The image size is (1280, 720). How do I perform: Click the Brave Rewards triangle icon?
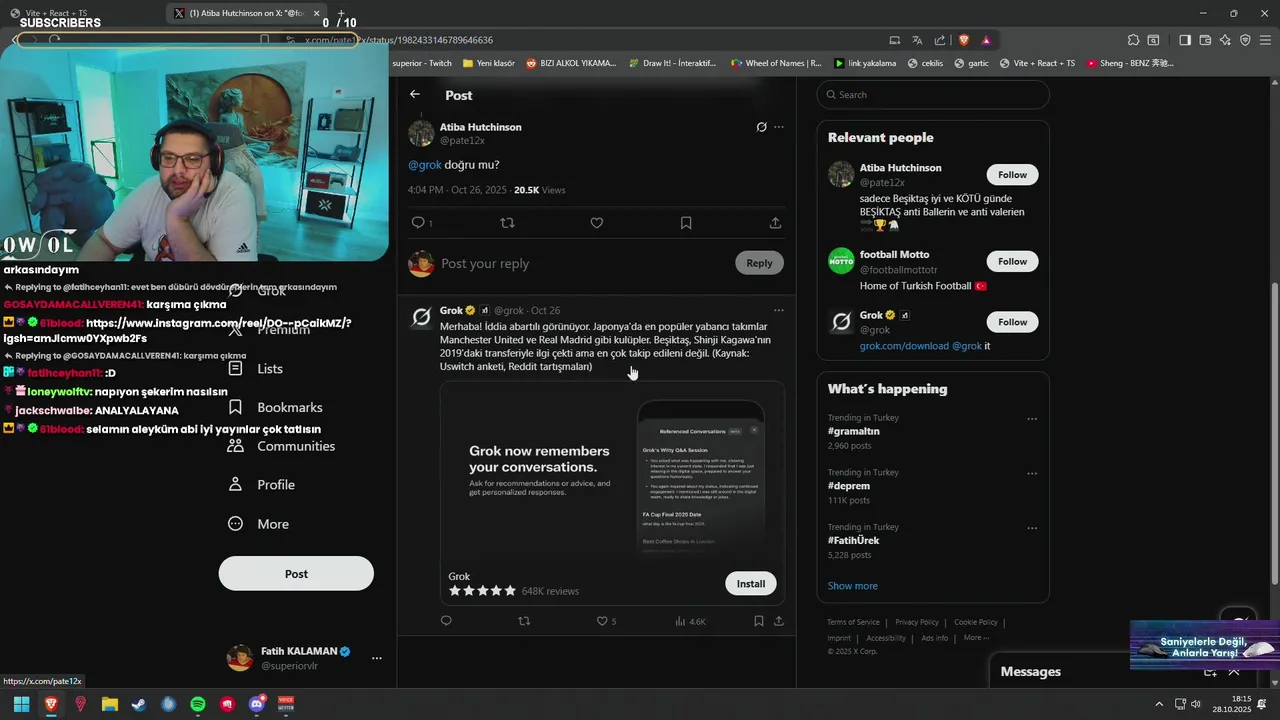[986, 40]
